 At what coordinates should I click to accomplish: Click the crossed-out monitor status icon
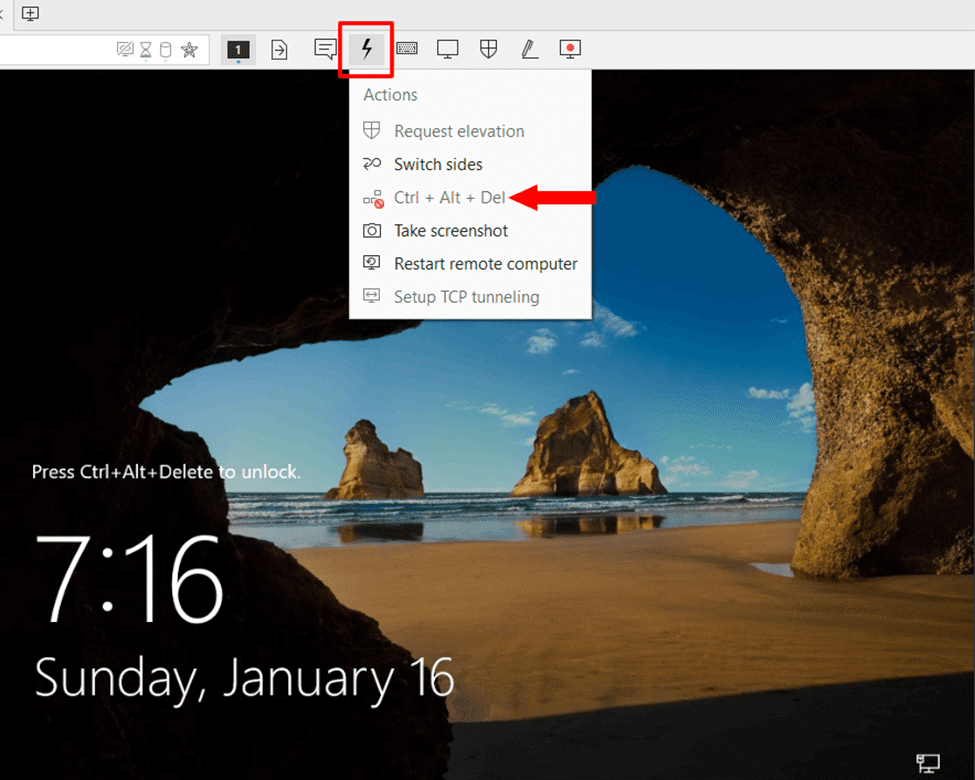(125, 49)
